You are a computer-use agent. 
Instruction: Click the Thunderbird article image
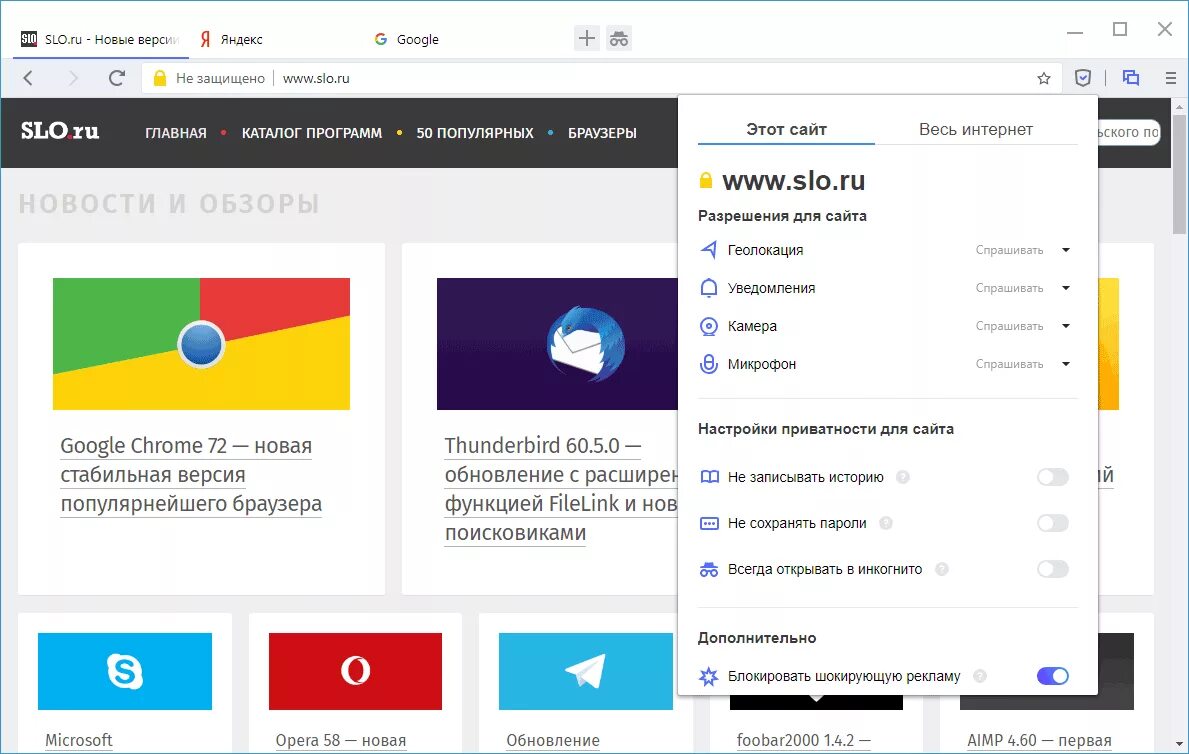click(557, 344)
